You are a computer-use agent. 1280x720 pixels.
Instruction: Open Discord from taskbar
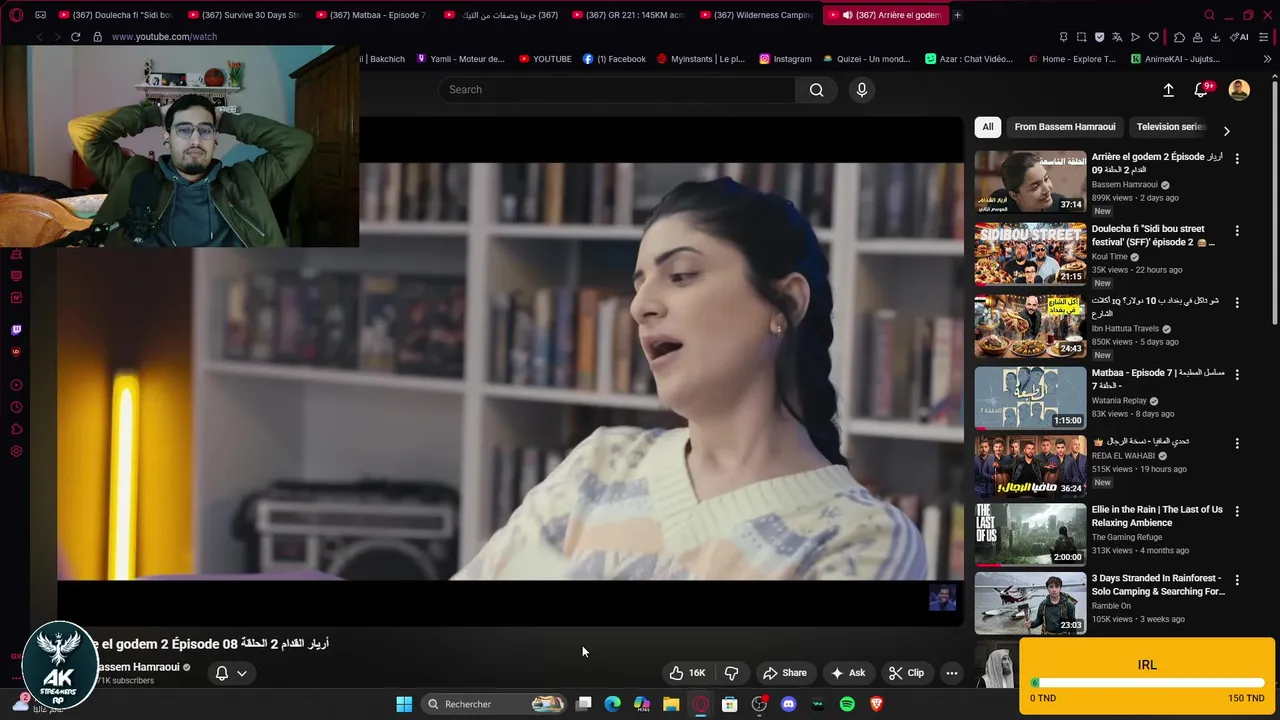pyautogui.click(x=788, y=704)
